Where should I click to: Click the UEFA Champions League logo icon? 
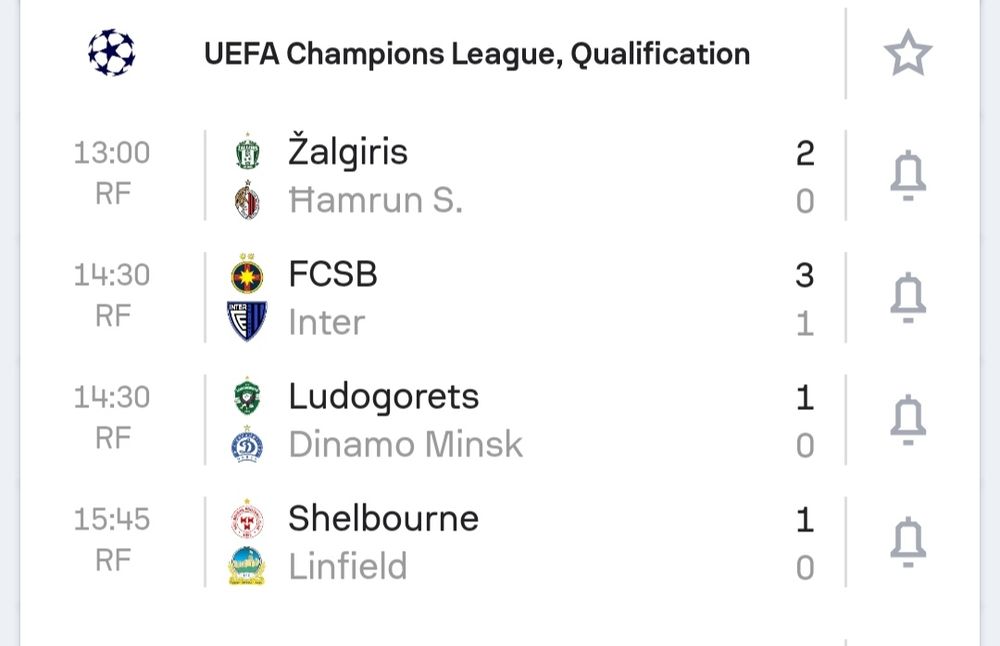click(111, 53)
